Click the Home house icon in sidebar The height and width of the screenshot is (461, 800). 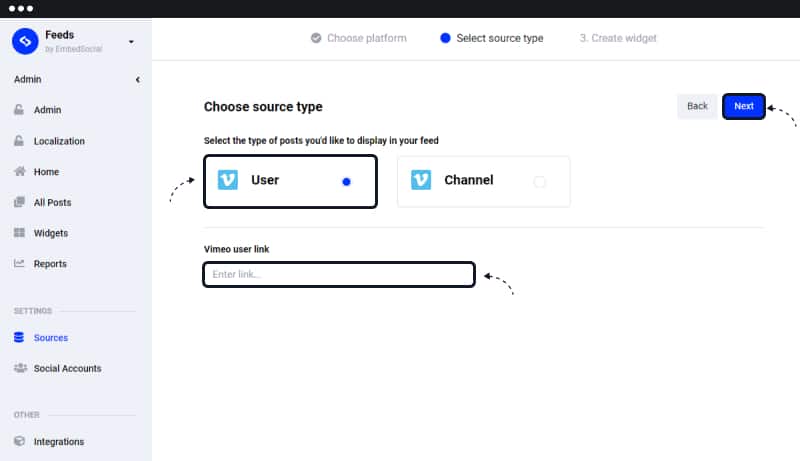point(19,171)
